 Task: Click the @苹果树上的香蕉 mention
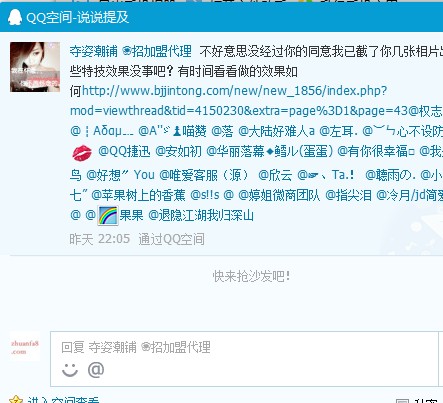(138, 195)
